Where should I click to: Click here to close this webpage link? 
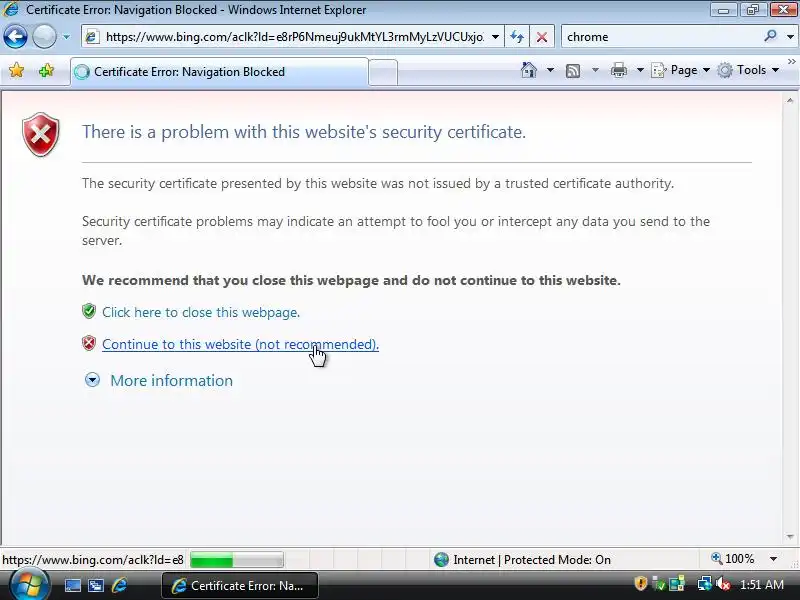201,312
